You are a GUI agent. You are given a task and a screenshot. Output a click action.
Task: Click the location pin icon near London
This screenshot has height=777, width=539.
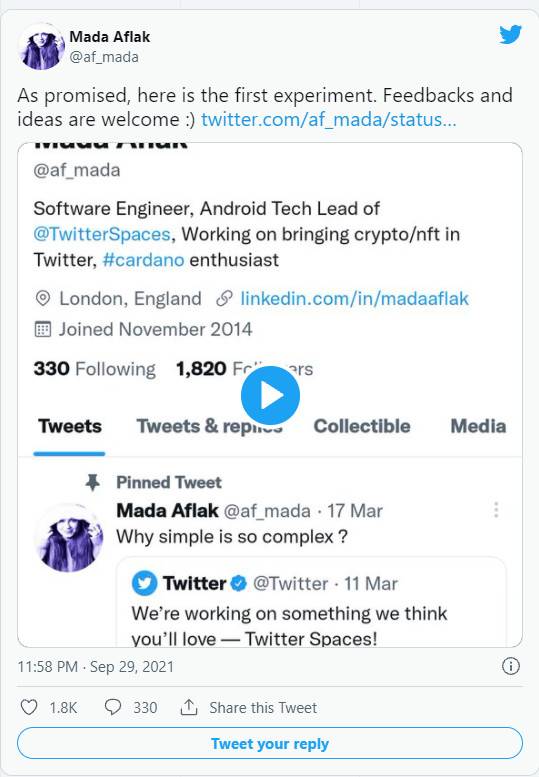pos(43,298)
